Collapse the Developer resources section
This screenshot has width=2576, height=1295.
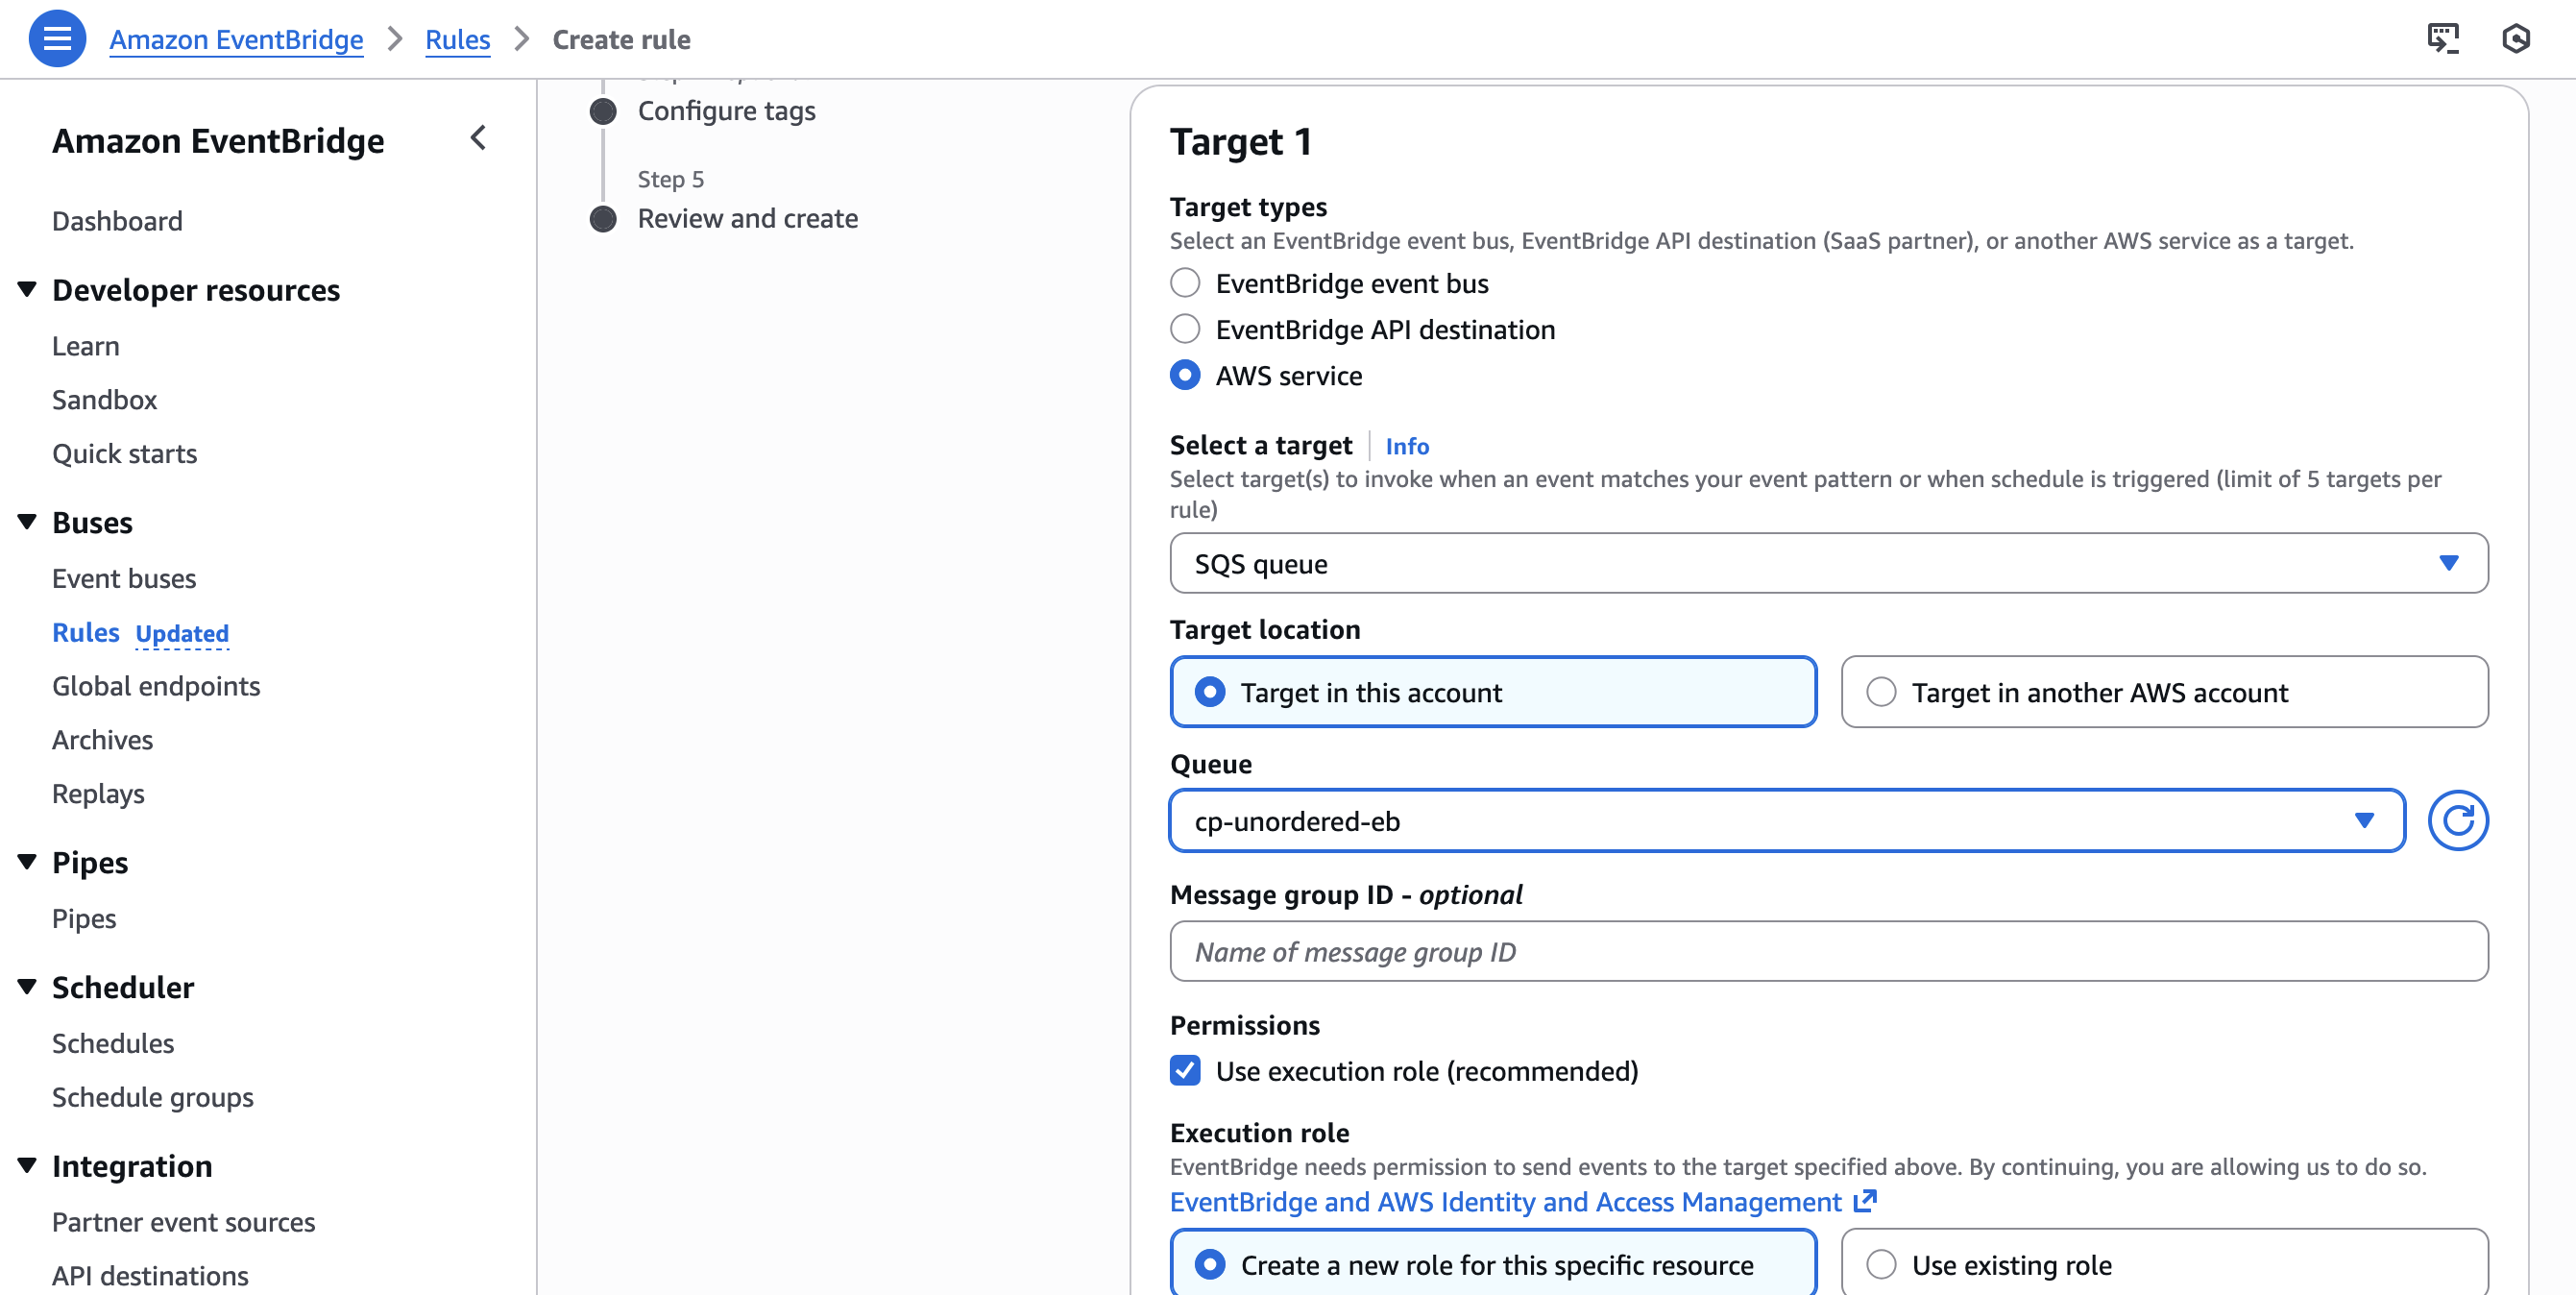pos(28,290)
